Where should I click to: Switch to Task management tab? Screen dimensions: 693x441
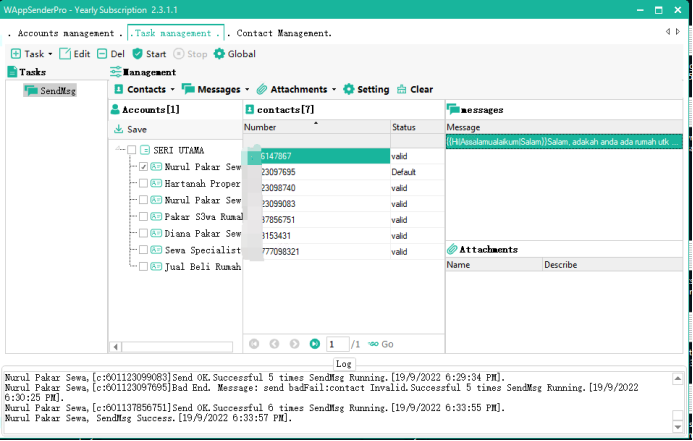(176, 33)
